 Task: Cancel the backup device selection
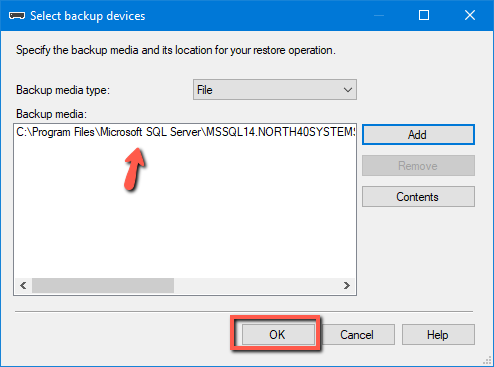(x=356, y=334)
